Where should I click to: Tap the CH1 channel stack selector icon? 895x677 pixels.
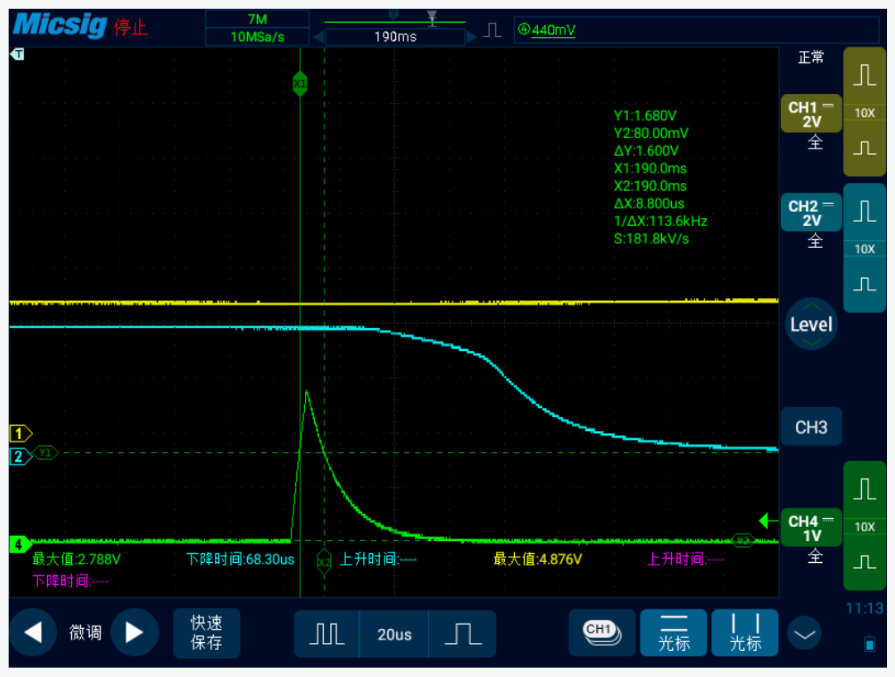click(x=601, y=632)
